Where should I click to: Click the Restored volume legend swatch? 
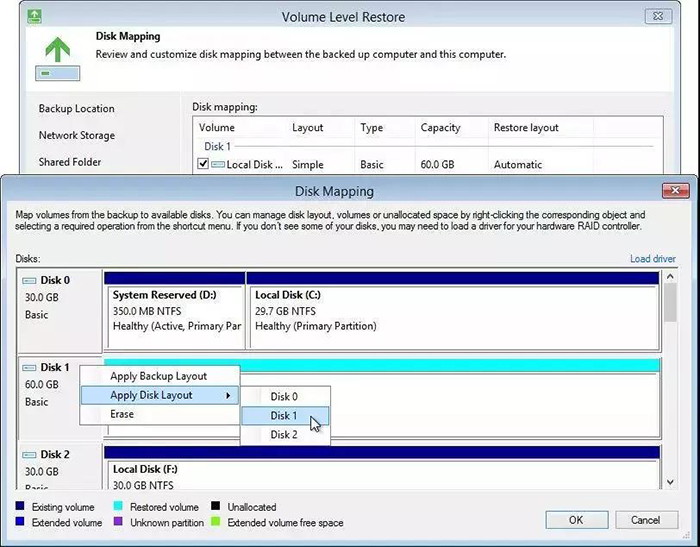tap(118, 506)
